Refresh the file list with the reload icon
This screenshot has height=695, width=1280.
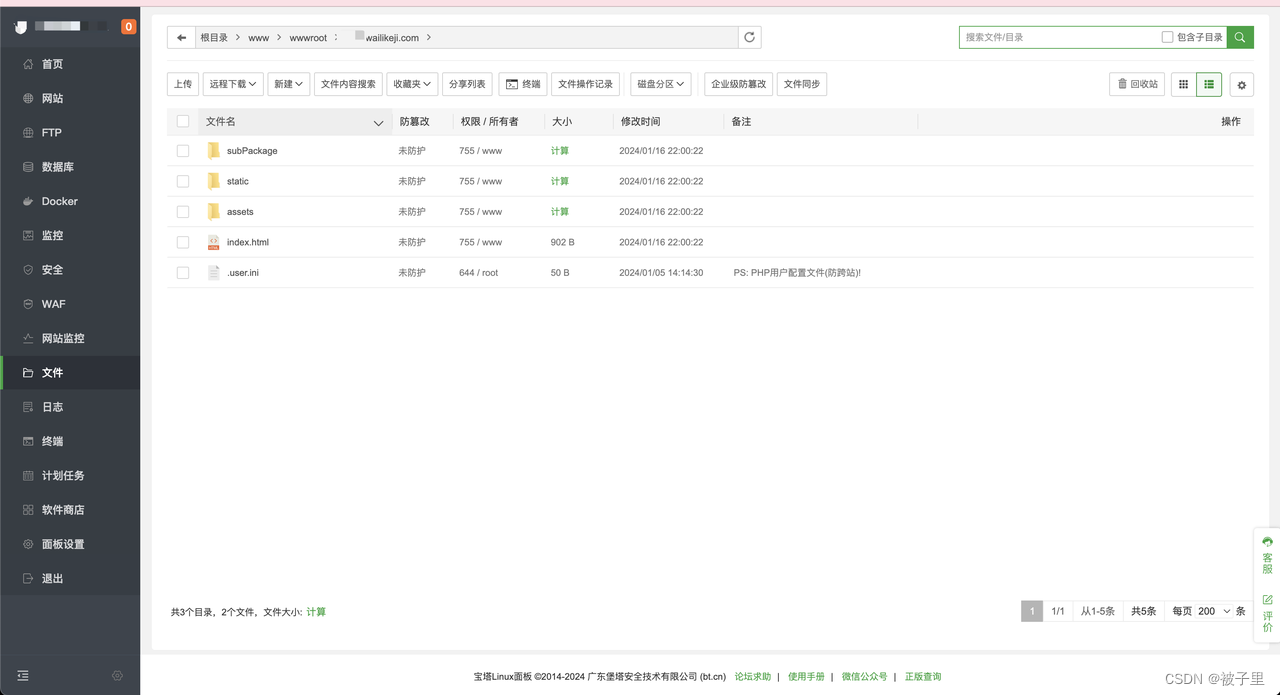749,37
